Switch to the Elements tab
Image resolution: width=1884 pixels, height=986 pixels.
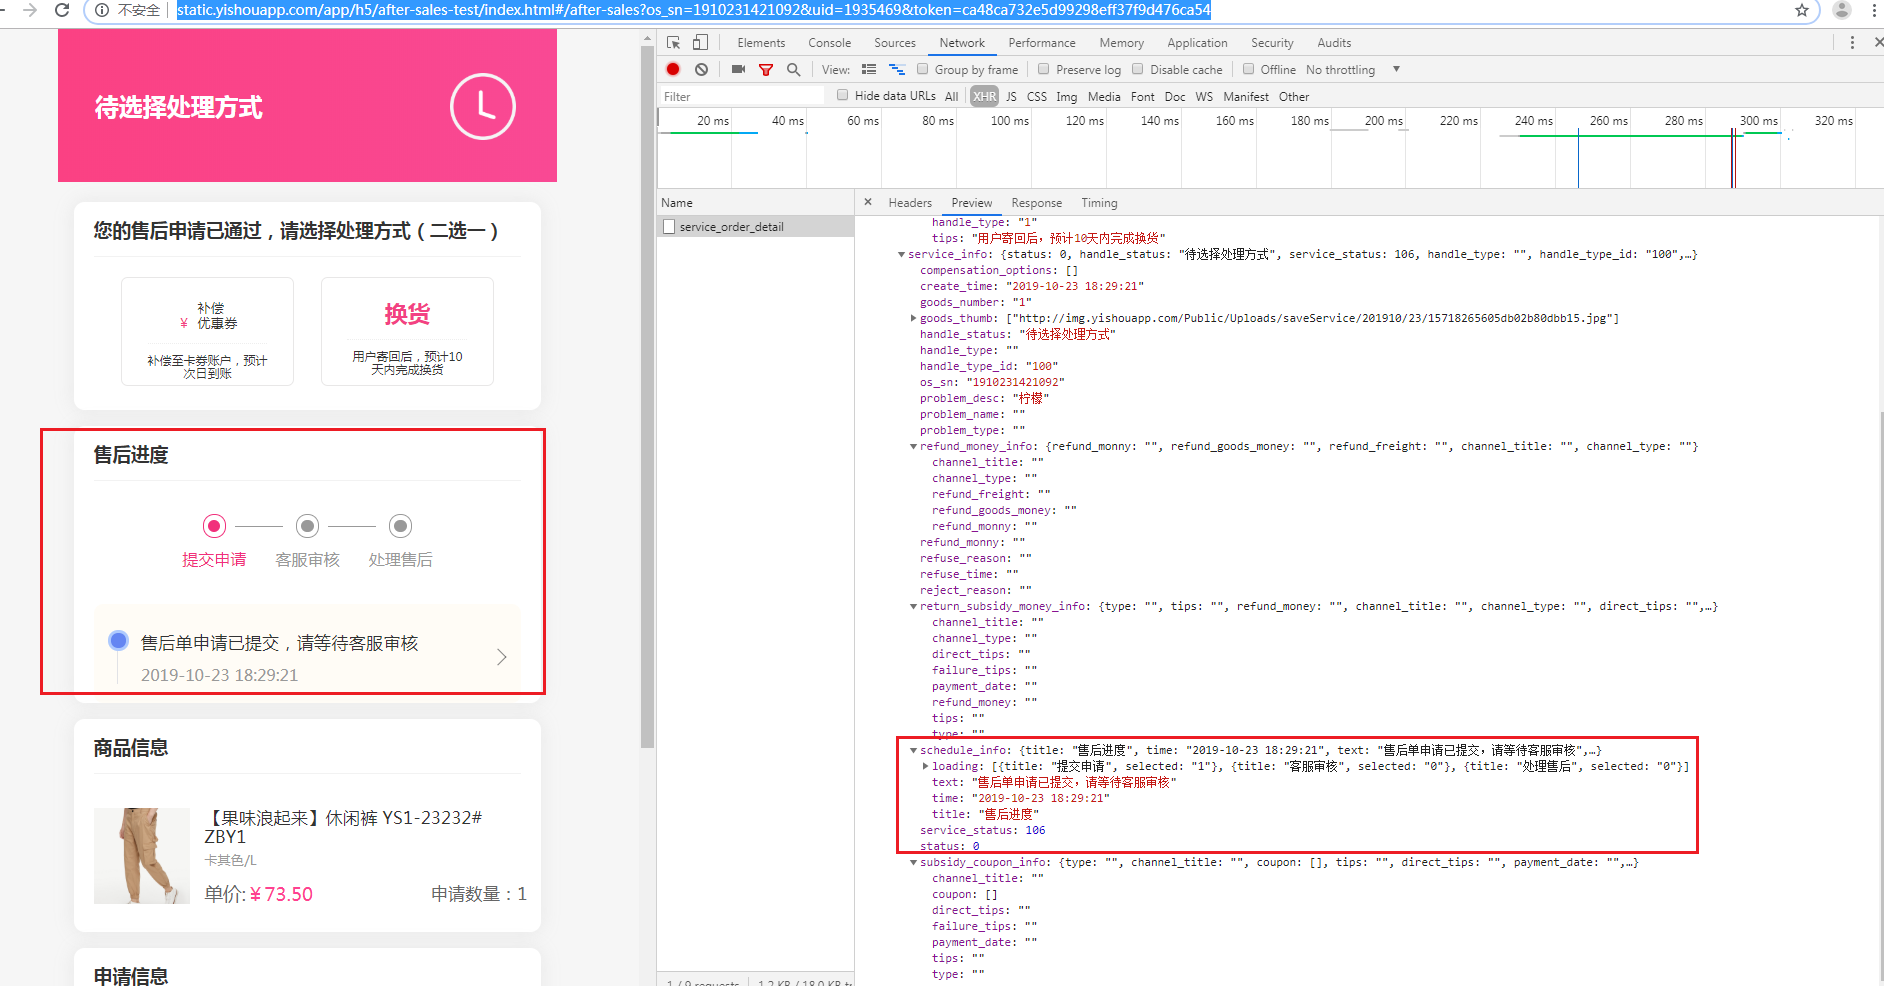click(761, 43)
